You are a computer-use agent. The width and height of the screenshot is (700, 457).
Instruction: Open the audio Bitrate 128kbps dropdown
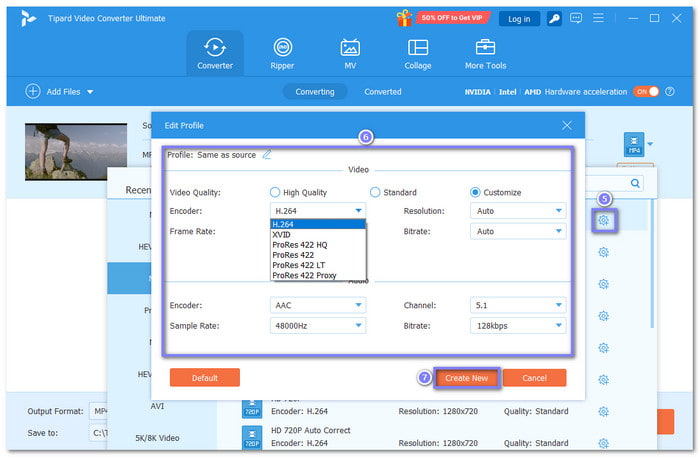(518, 326)
